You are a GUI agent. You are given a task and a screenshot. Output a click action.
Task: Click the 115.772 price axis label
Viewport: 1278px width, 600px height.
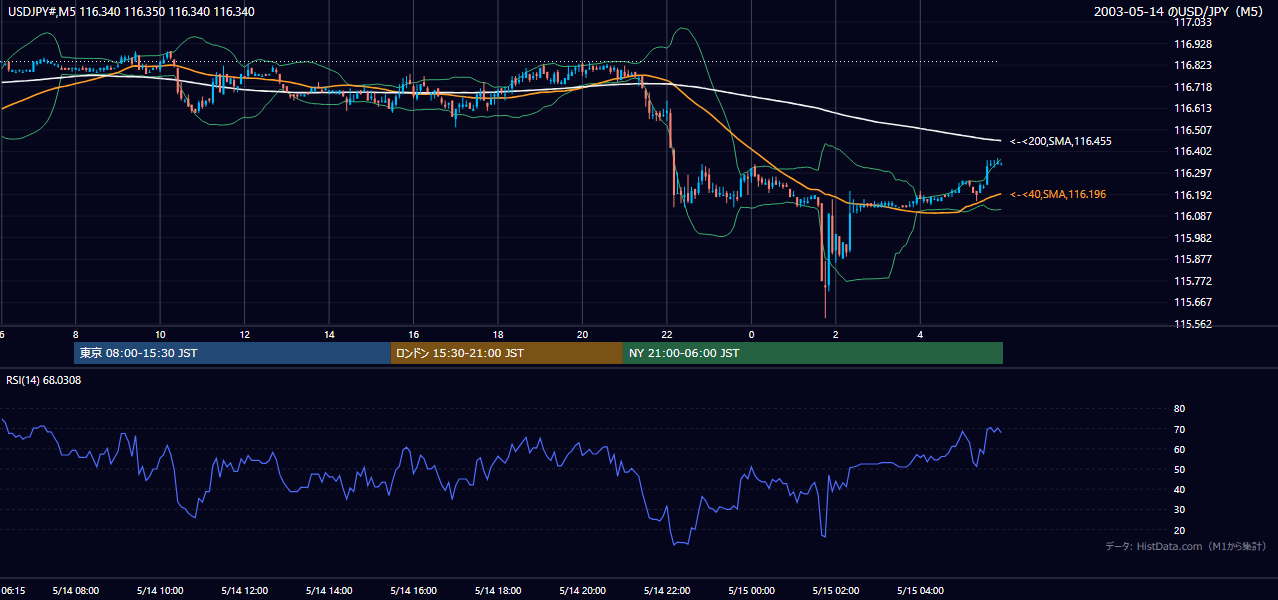click(x=1191, y=281)
